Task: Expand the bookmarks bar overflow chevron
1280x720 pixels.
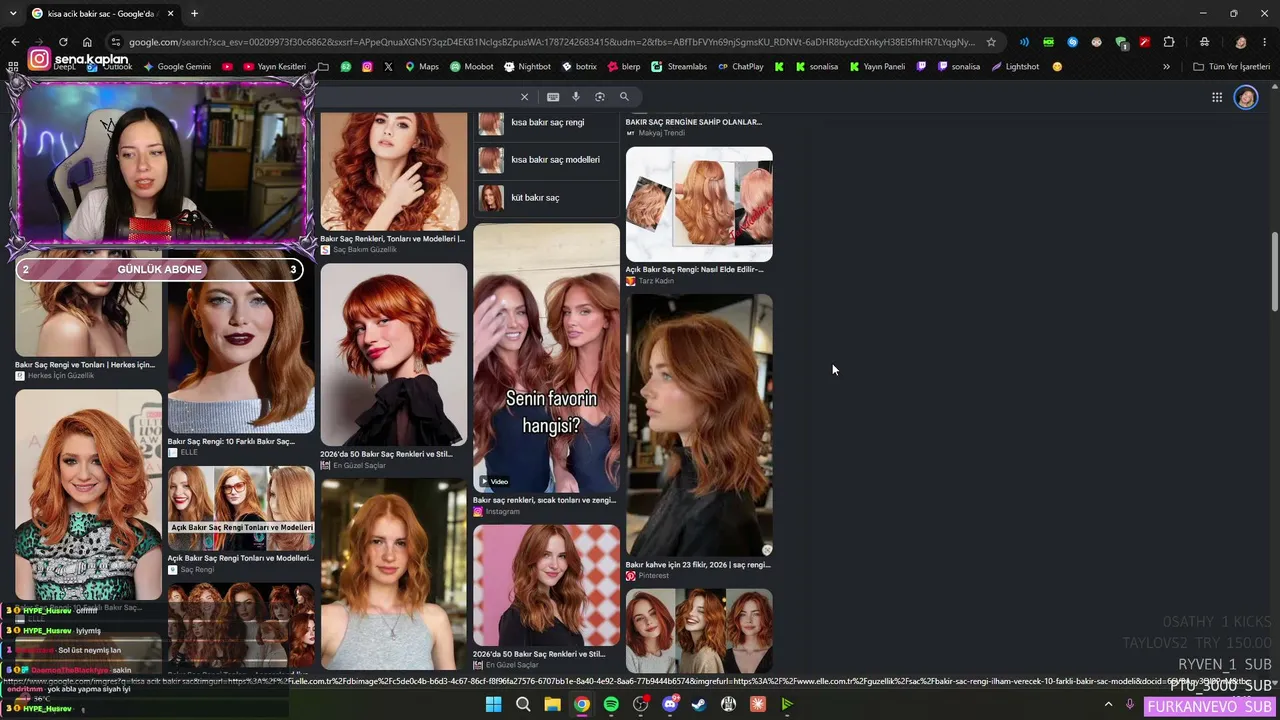Action: tap(1166, 67)
